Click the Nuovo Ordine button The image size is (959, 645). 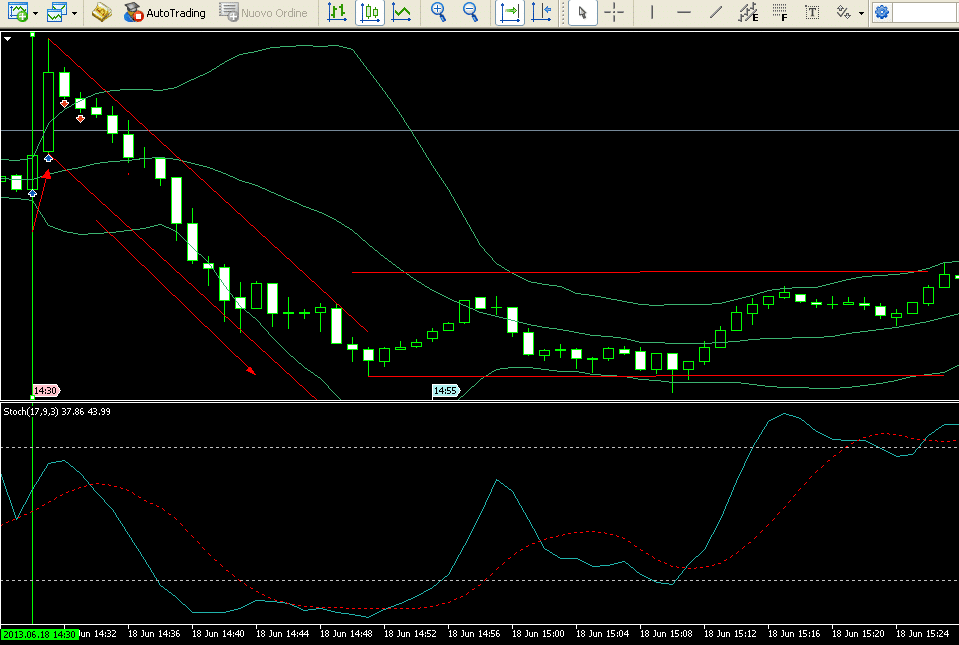[x=264, y=12]
